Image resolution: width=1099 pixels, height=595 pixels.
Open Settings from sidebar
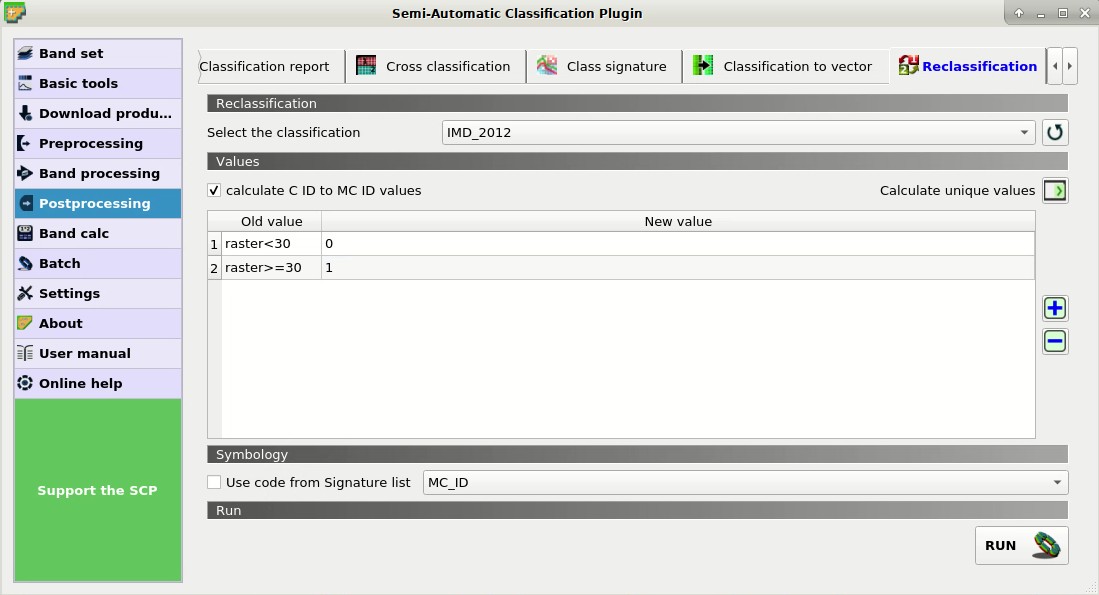(x=97, y=294)
